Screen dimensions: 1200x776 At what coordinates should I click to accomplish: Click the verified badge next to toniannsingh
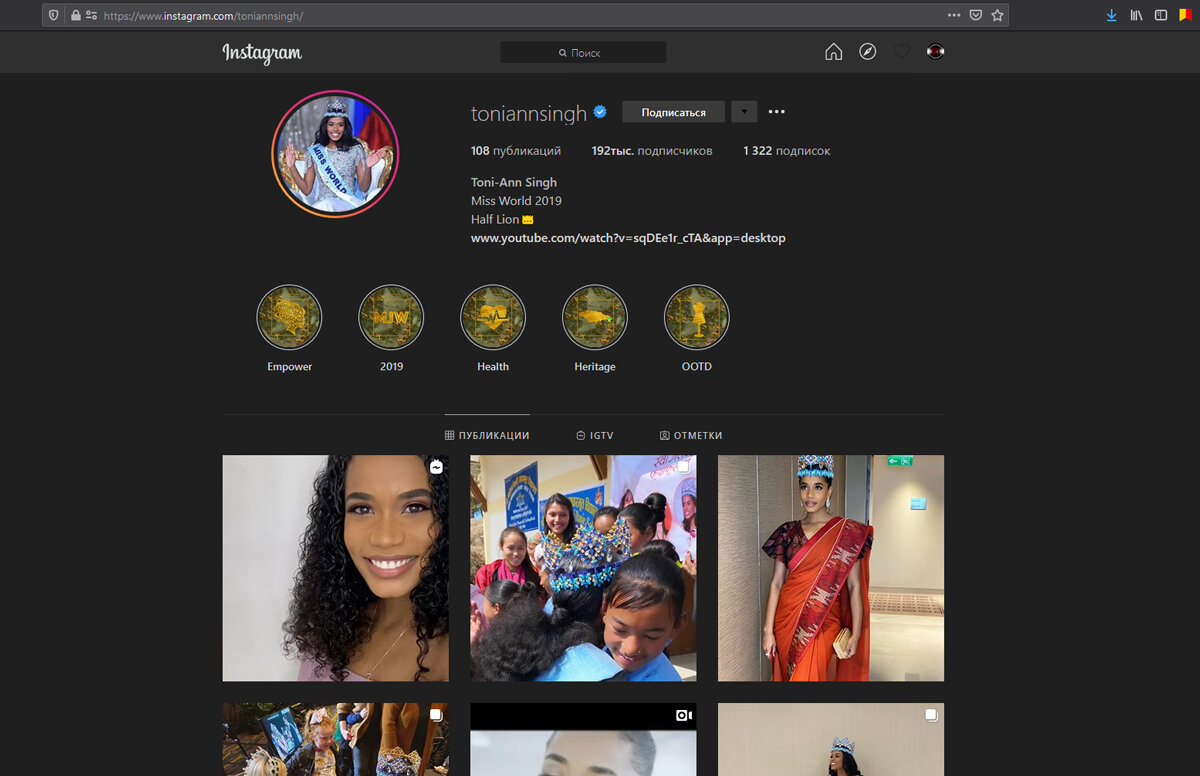tap(600, 113)
